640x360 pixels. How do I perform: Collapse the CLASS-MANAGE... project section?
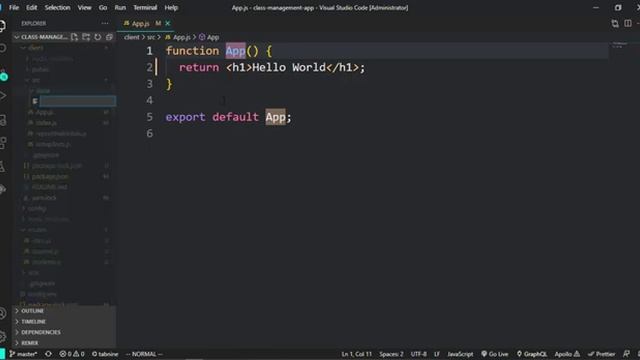pyautogui.click(x=41, y=37)
